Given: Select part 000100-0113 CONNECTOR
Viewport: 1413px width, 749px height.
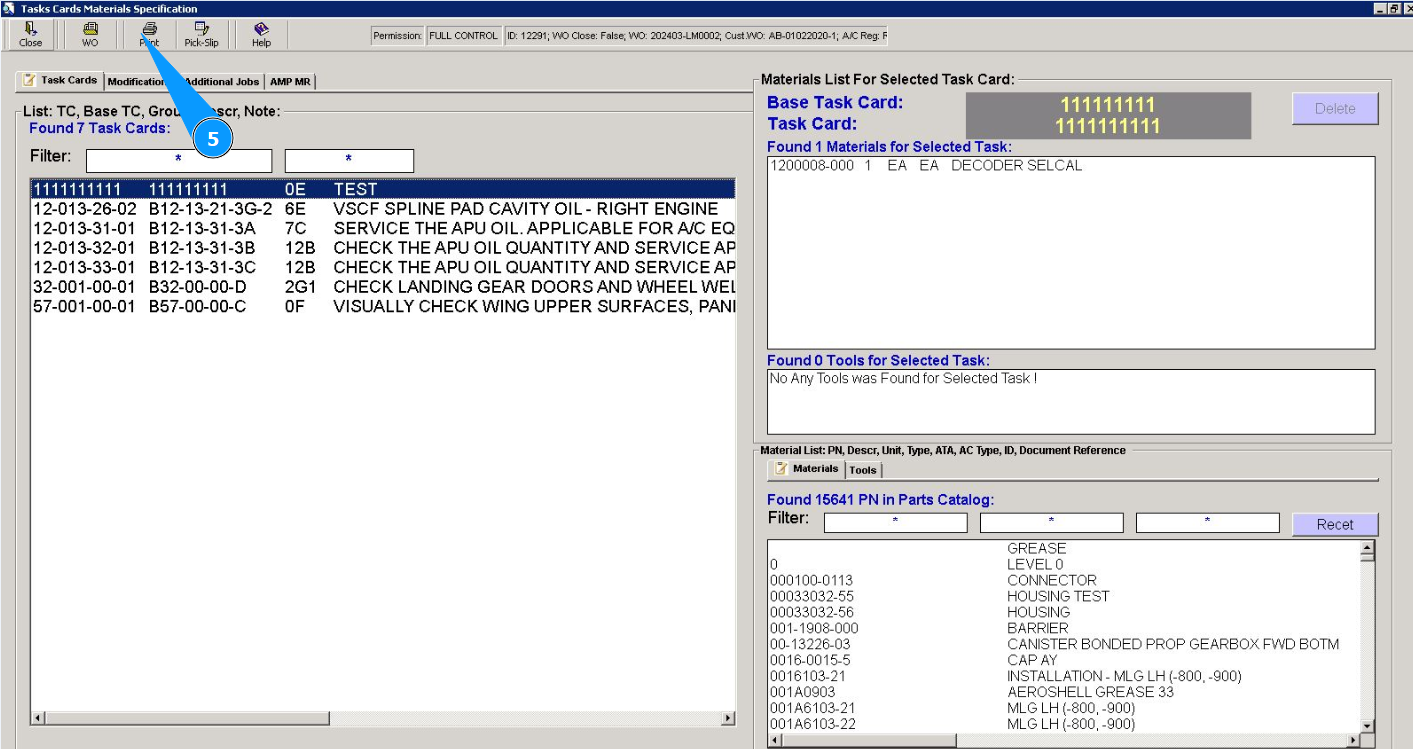Looking at the screenshot, I should 1064,580.
